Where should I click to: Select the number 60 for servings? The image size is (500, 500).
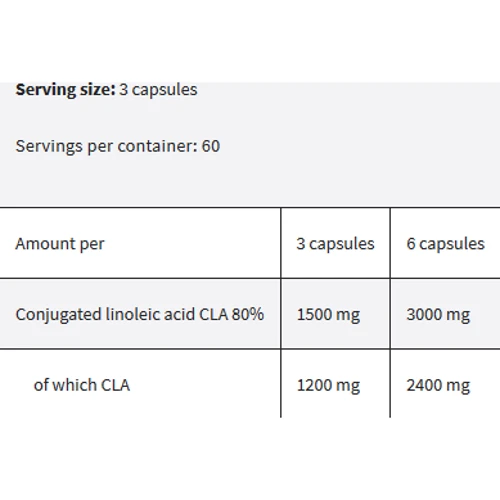211,146
